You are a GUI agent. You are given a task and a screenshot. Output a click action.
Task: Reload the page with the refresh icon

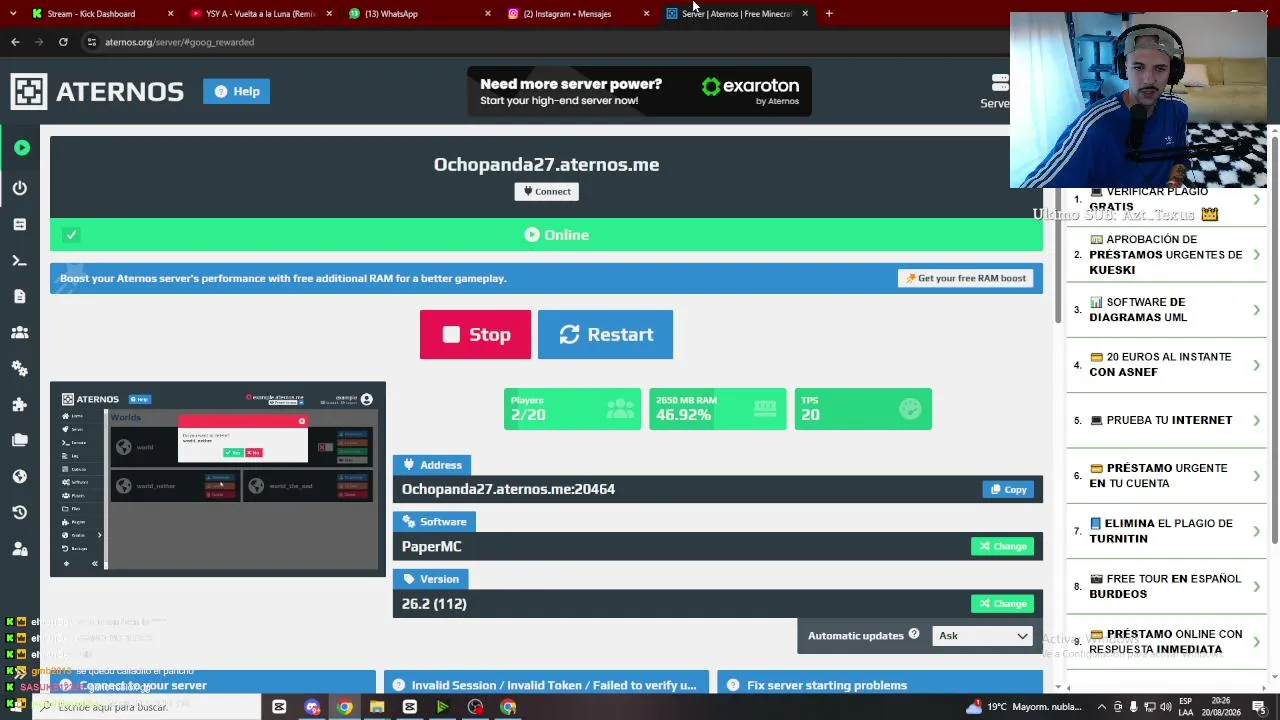click(x=63, y=42)
